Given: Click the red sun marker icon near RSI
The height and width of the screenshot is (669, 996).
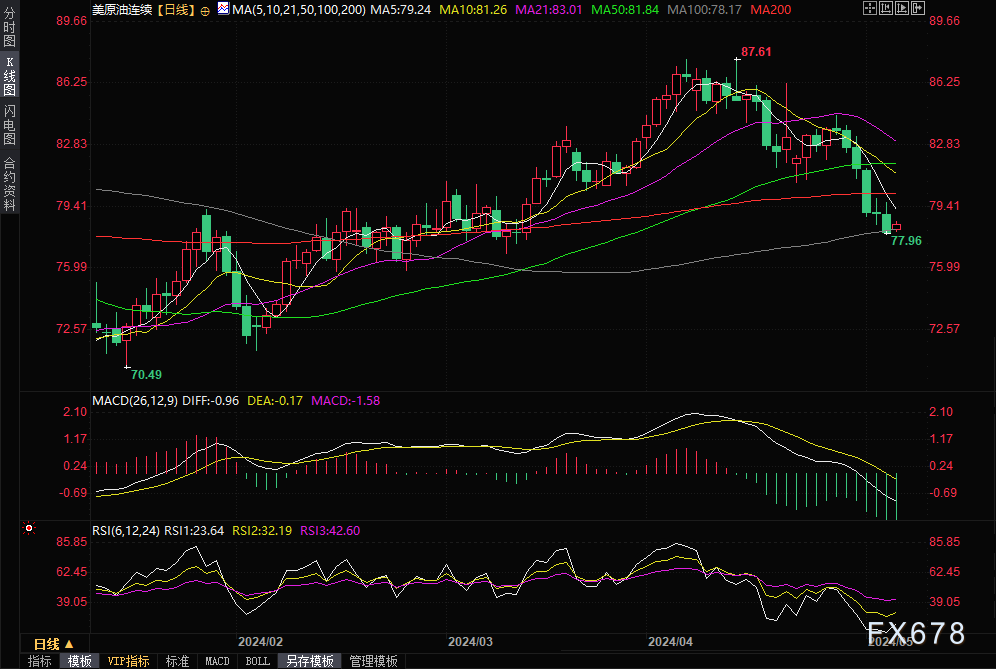Looking at the screenshot, I should click(x=29, y=527).
